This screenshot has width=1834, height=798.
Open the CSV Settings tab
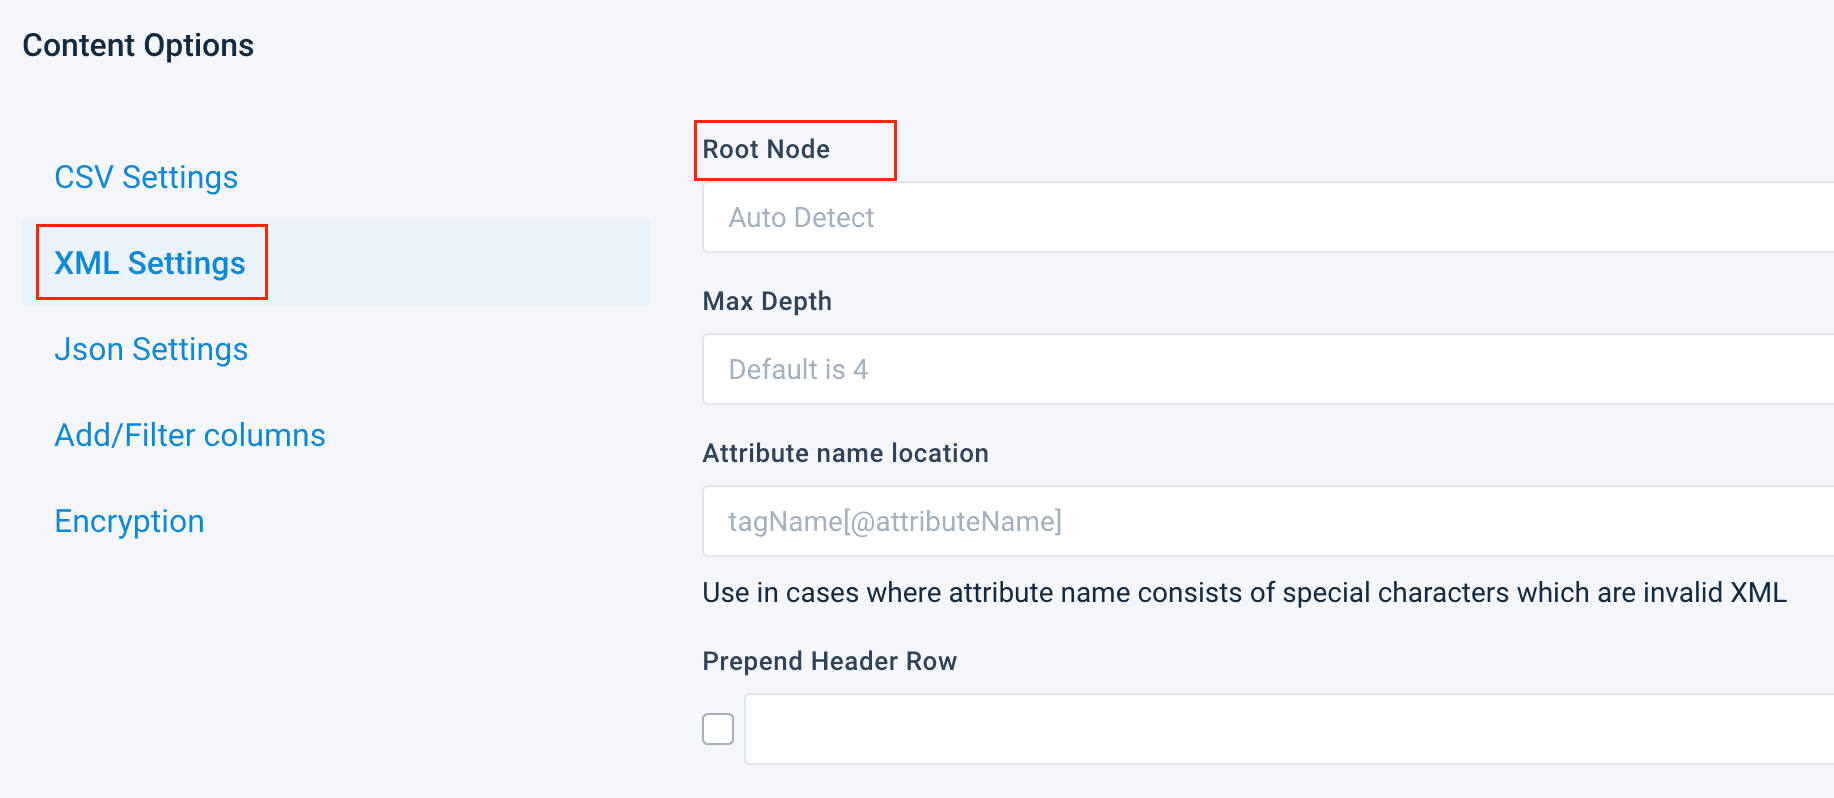pyautogui.click(x=146, y=177)
